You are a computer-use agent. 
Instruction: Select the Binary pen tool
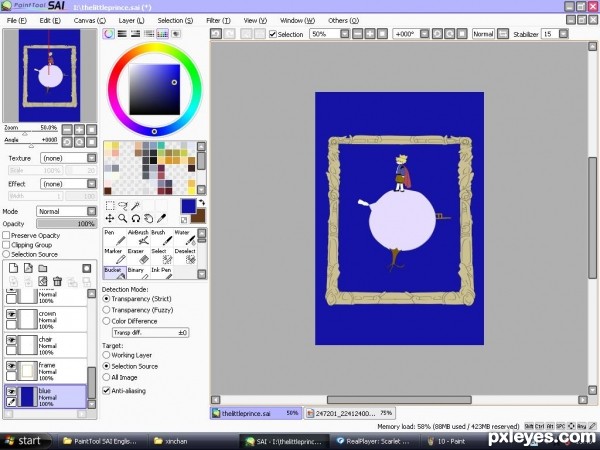[138, 272]
